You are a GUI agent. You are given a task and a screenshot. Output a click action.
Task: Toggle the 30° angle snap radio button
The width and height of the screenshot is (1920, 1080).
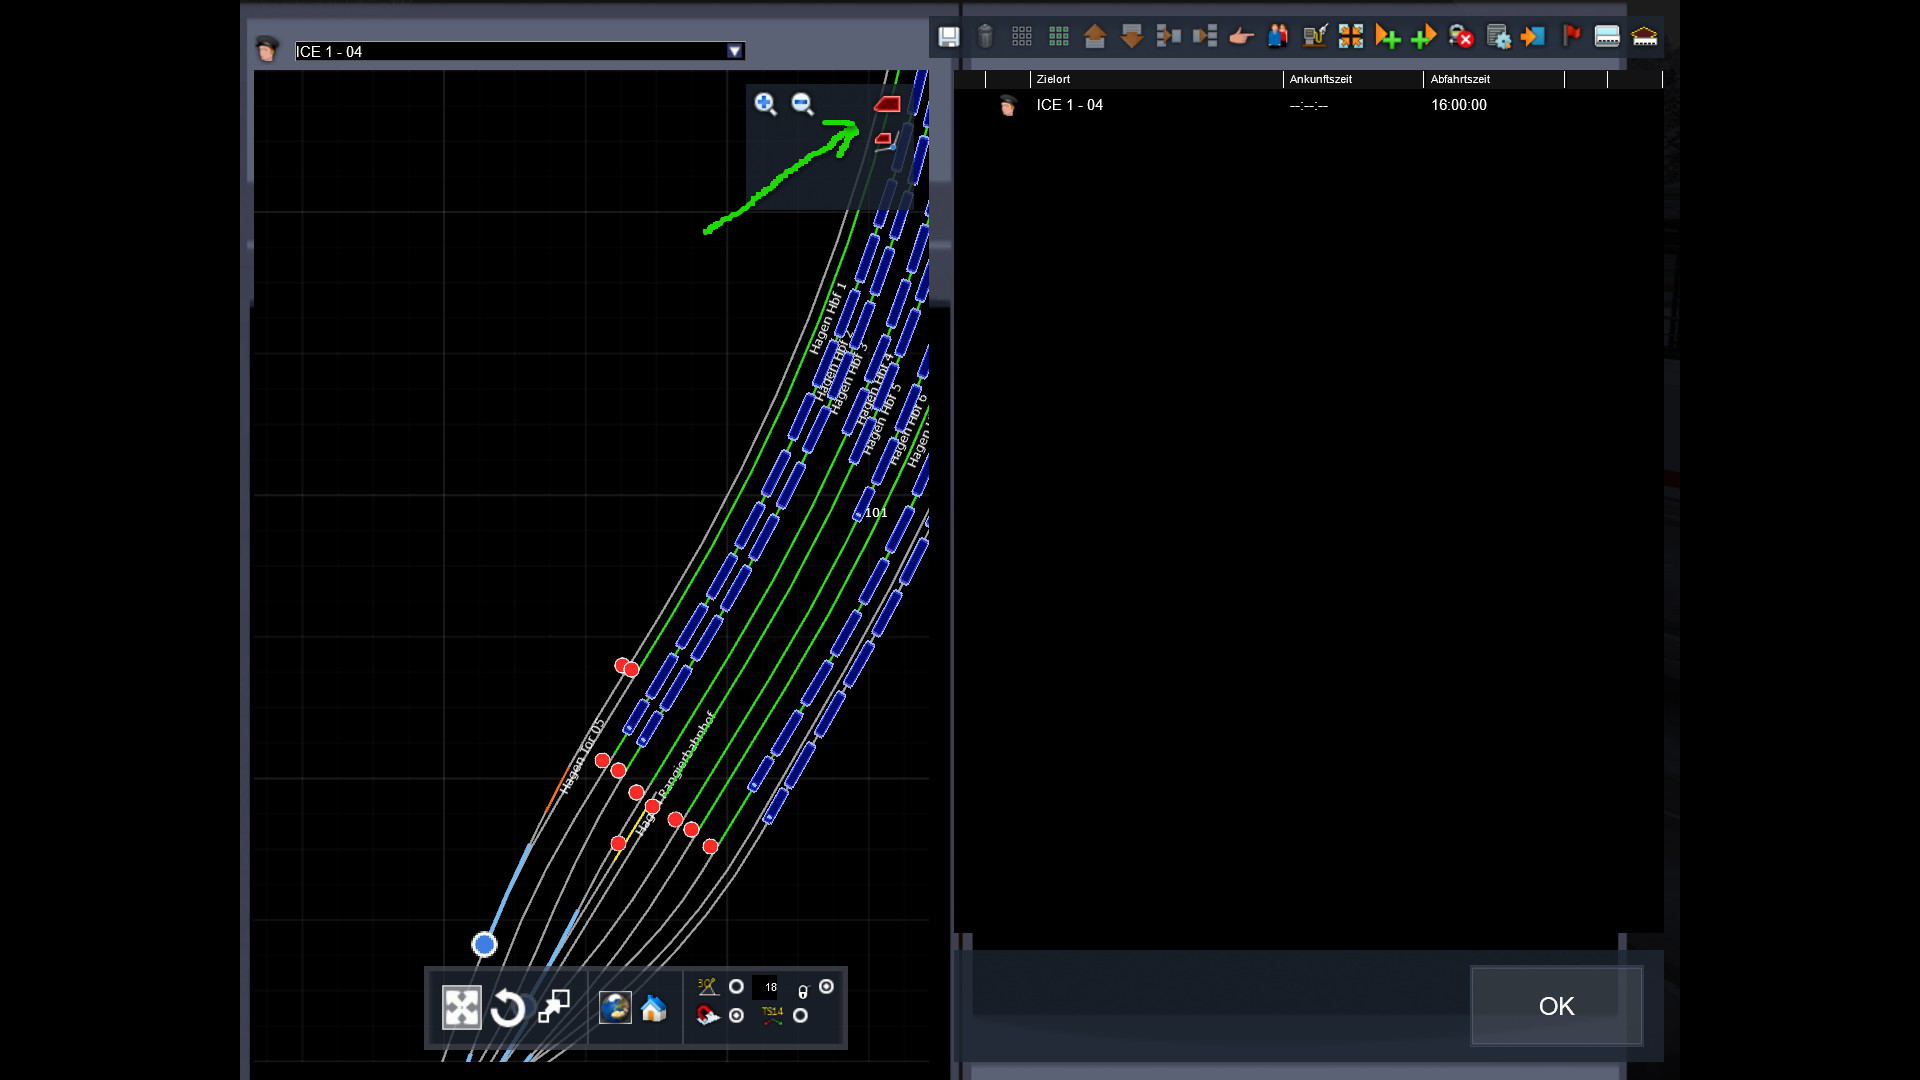click(736, 987)
